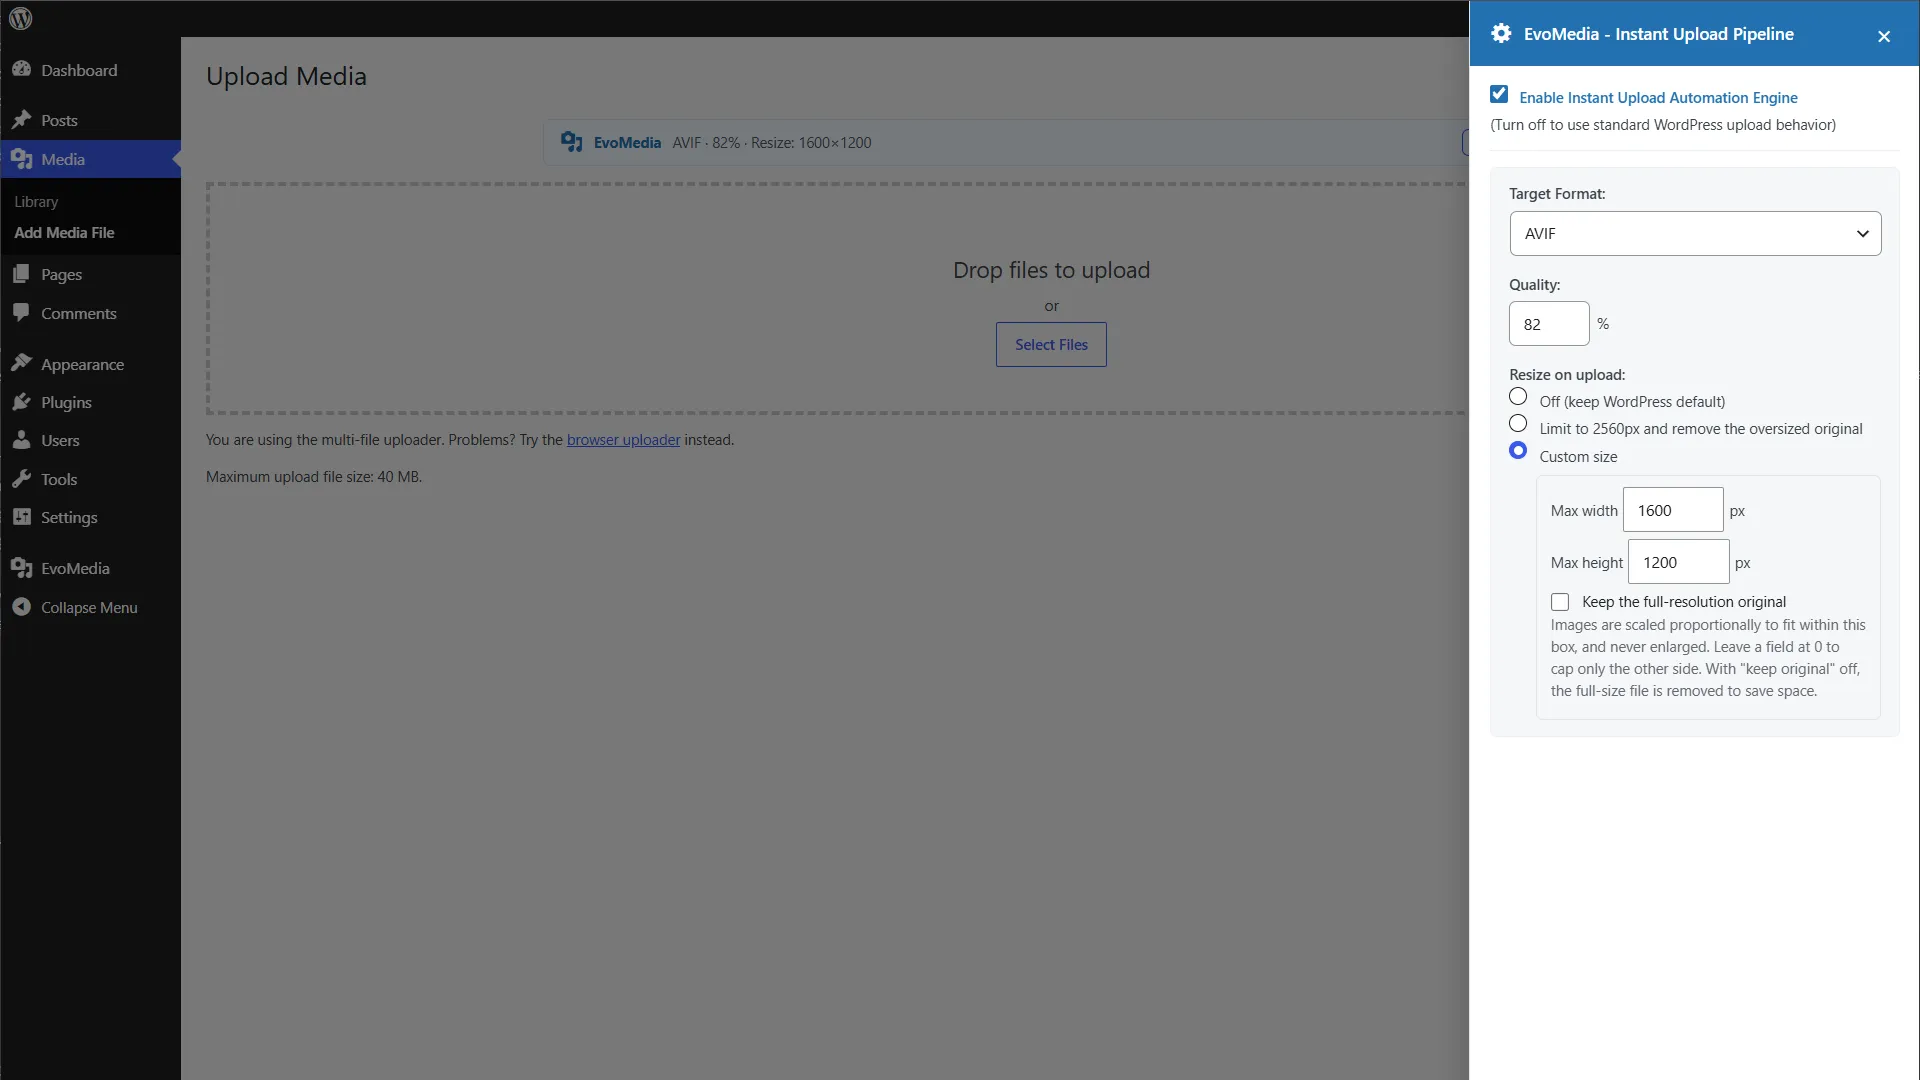This screenshot has height=1080, width=1920.
Task: Click the Plugins plug icon
Action: tap(21, 402)
